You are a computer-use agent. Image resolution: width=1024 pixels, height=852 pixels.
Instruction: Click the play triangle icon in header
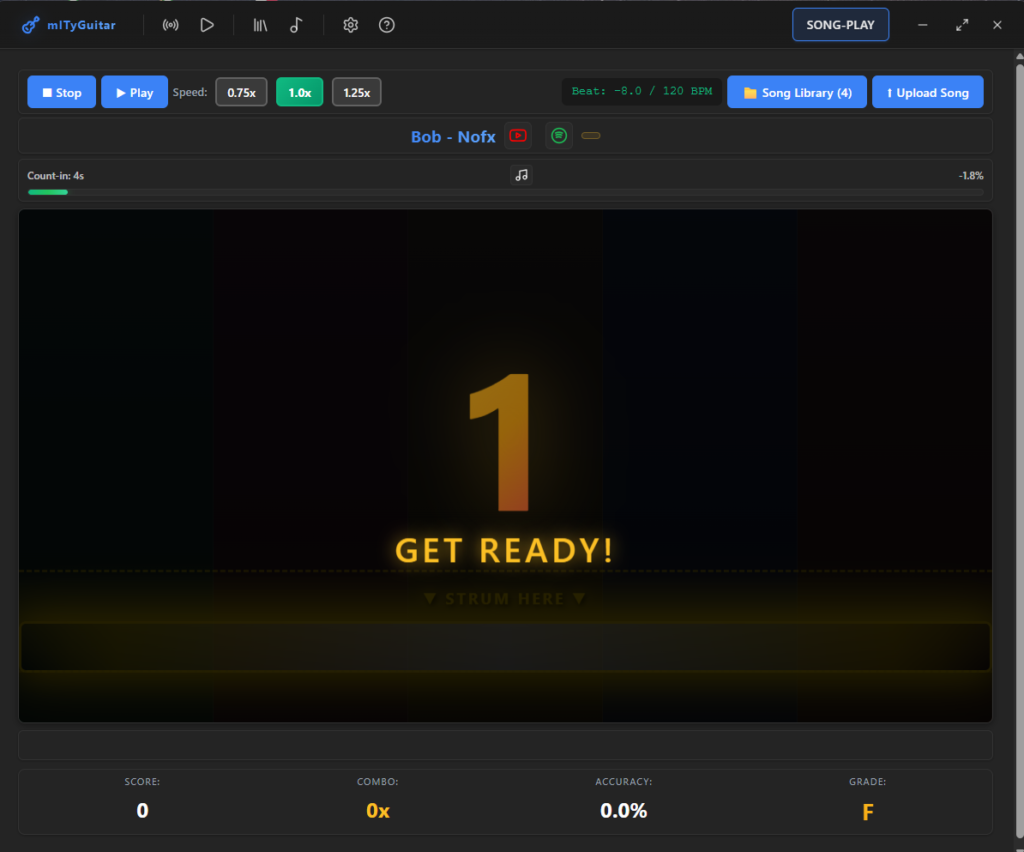click(207, 25)
